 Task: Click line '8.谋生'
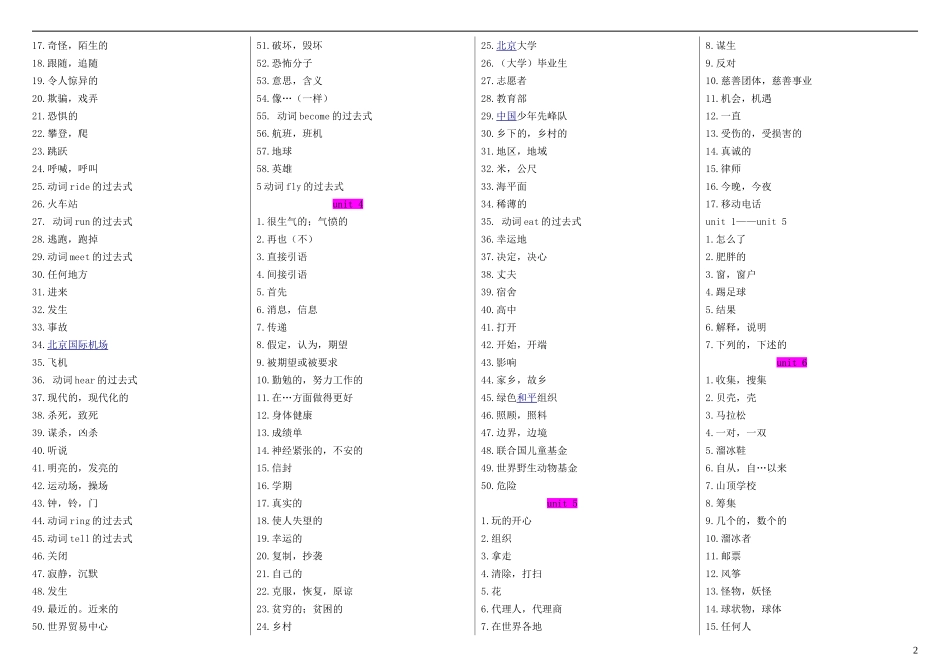click(x=720, y=45)
